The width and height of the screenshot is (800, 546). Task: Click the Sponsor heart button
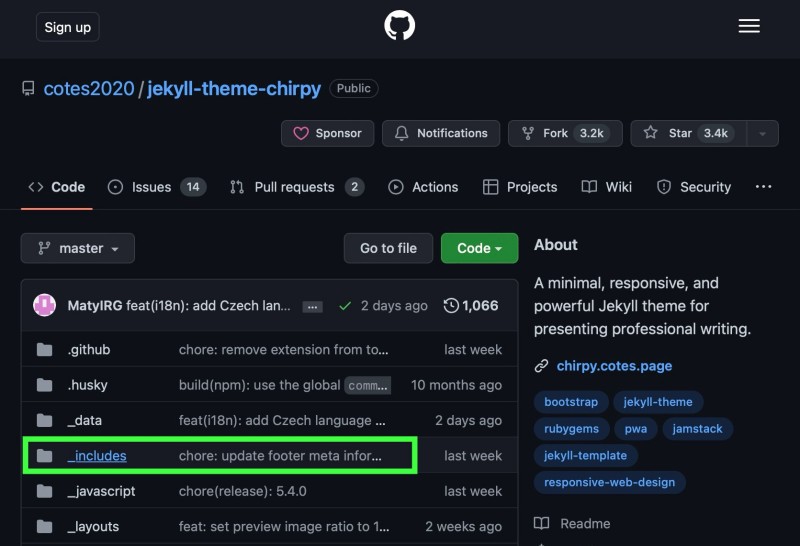[328, 133]
